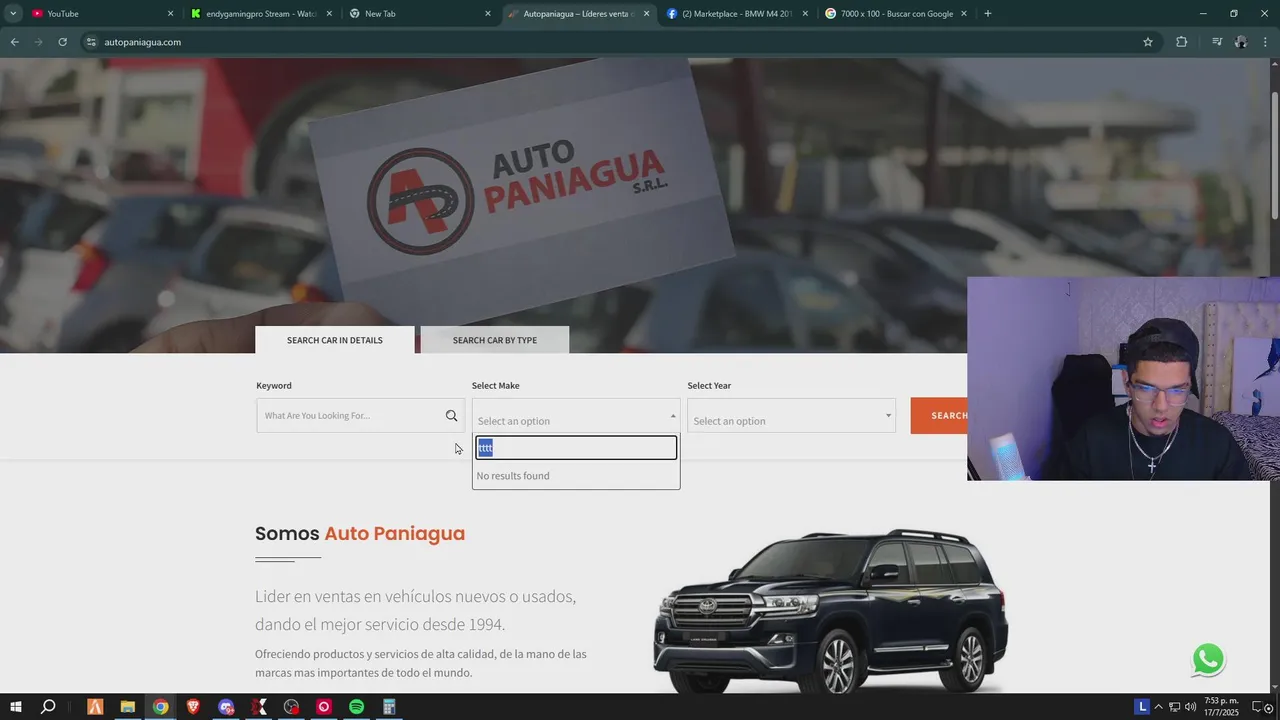
Task: Open a new browser tab
Action: tap(988, 14)
